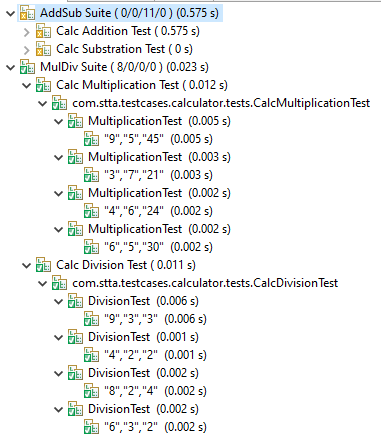Collapse the com.stta CalcMultiplicationTest class node
Screen dimensions: 381x440
coord(43,104)
